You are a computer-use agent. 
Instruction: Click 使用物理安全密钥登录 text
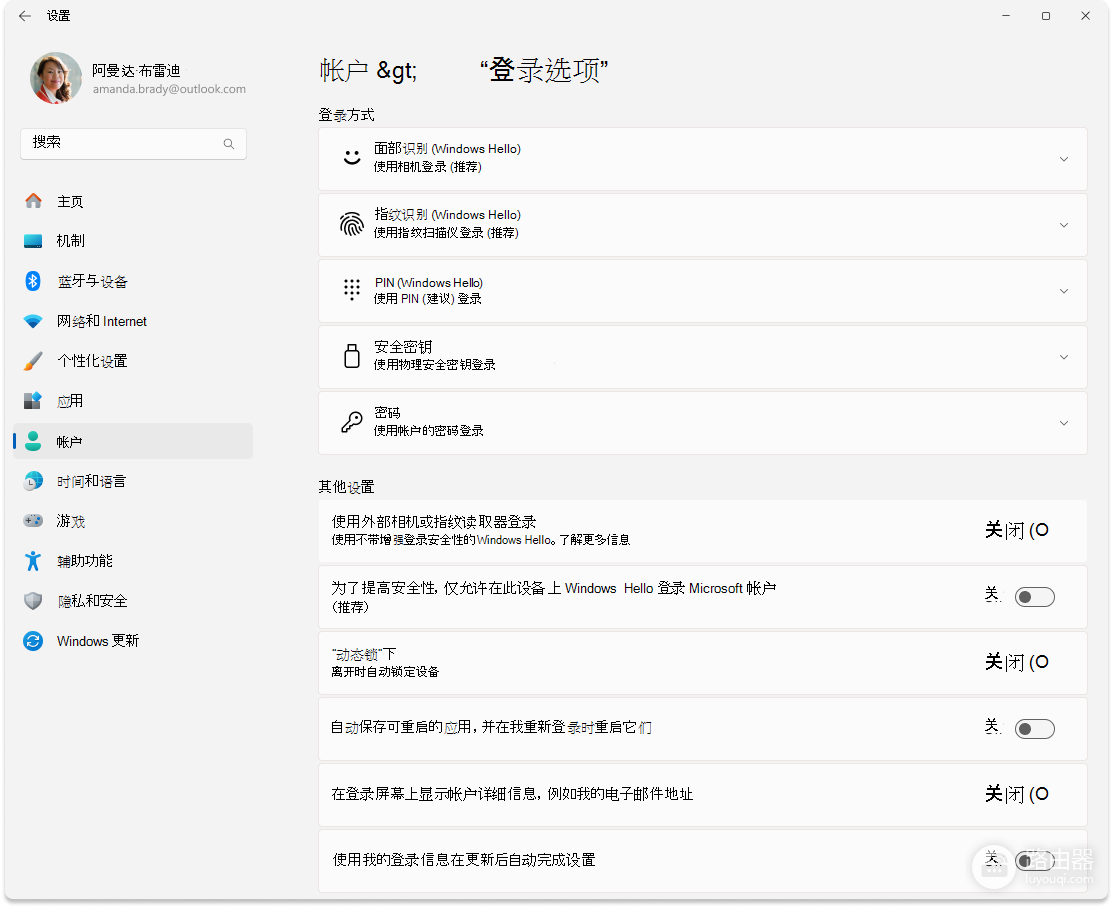[x=435, y=365]
